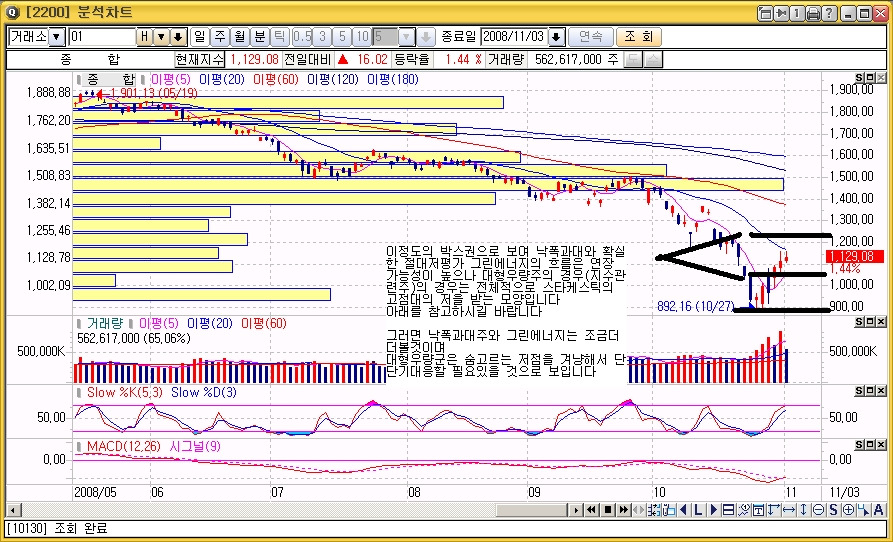
Task: Print the chart with printer icon
Action: [x=813, y=13]
